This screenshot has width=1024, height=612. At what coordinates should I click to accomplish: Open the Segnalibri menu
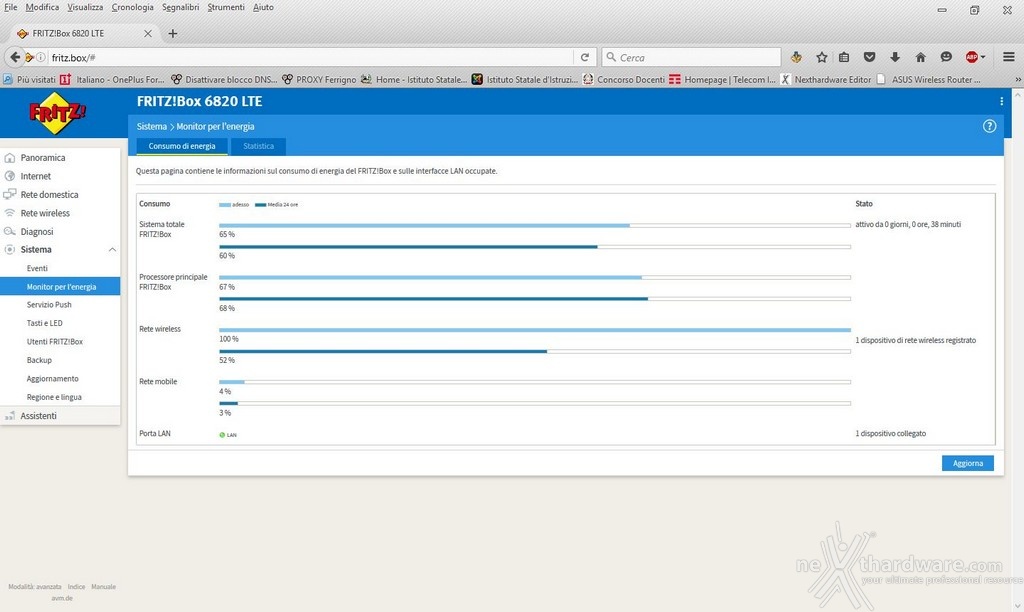180,7
